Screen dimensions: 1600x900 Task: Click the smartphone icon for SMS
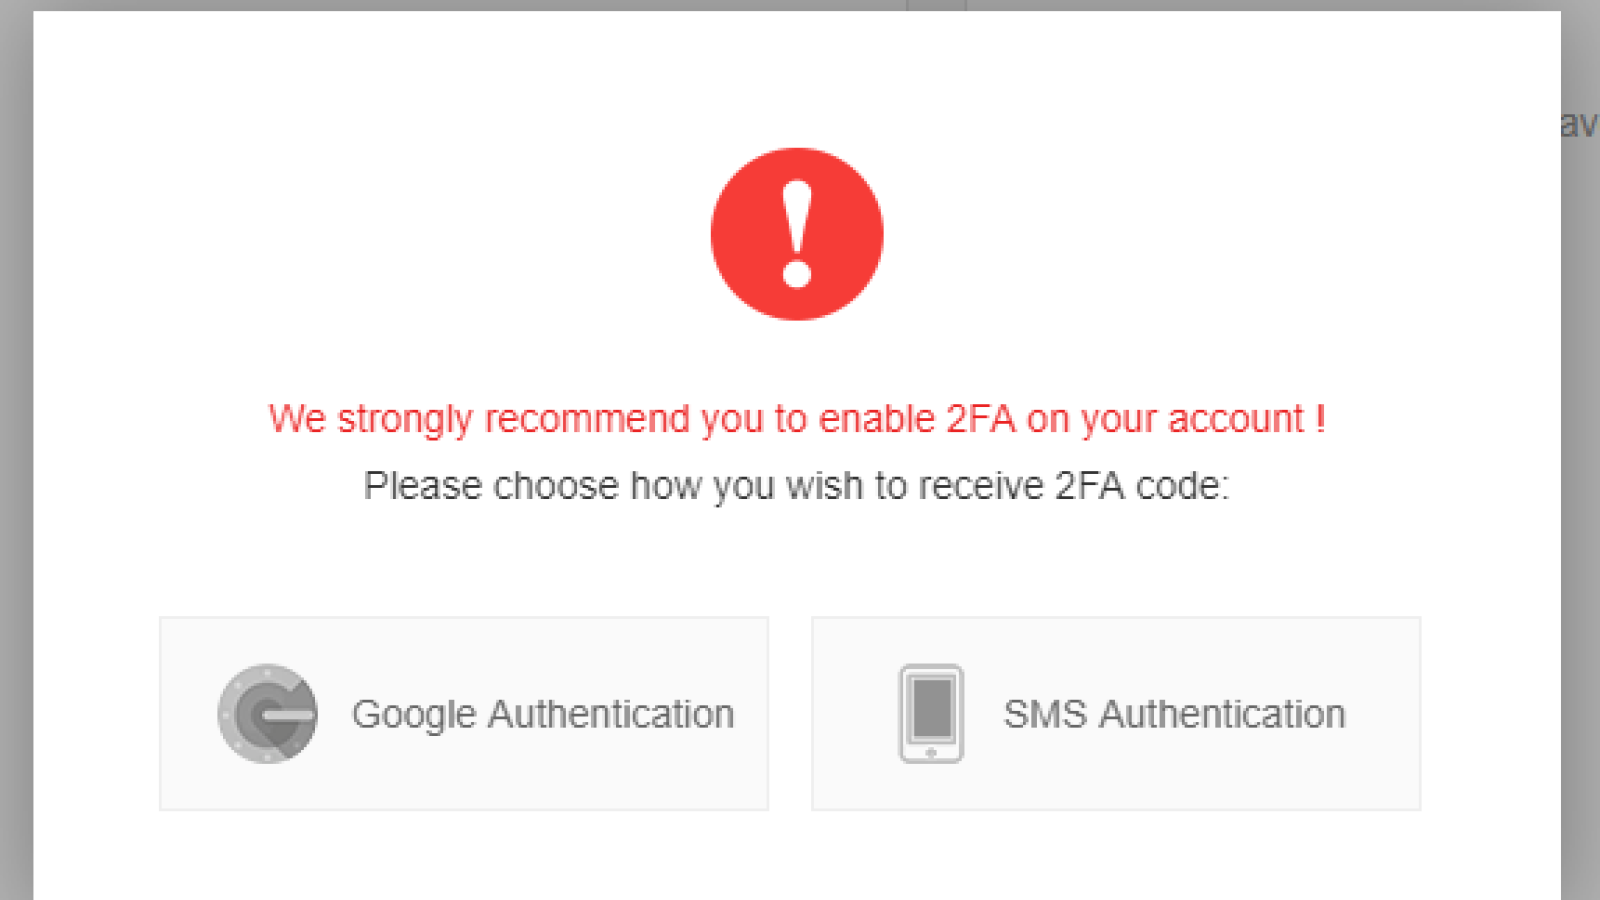(x=931, y=713)
